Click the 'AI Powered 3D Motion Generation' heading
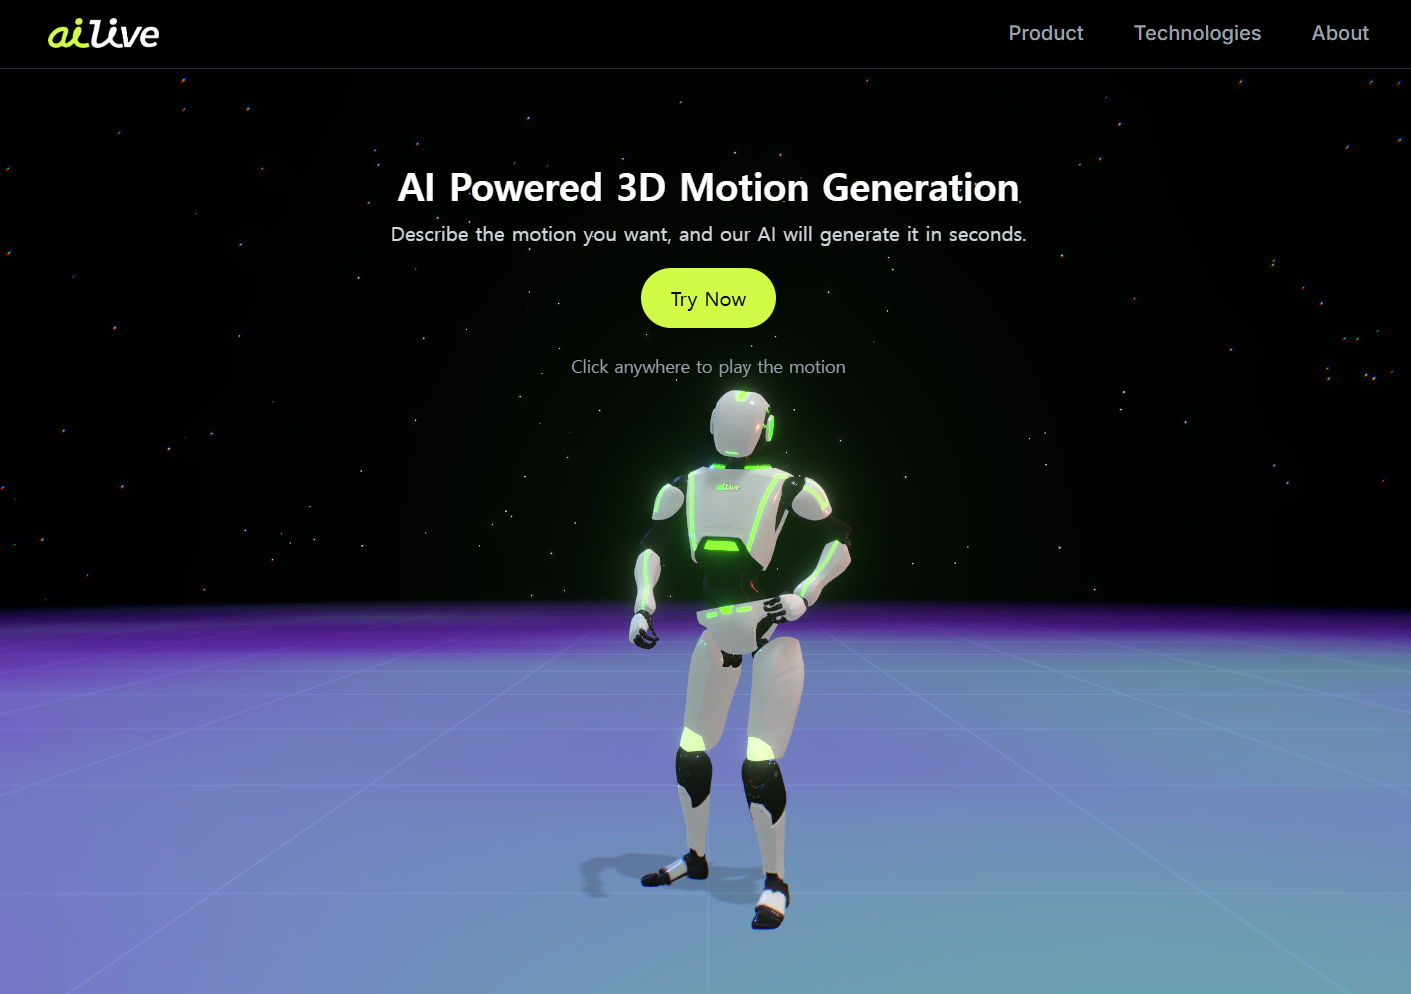Viewport: 1411px width, 994px height. [x=708, y=188]
